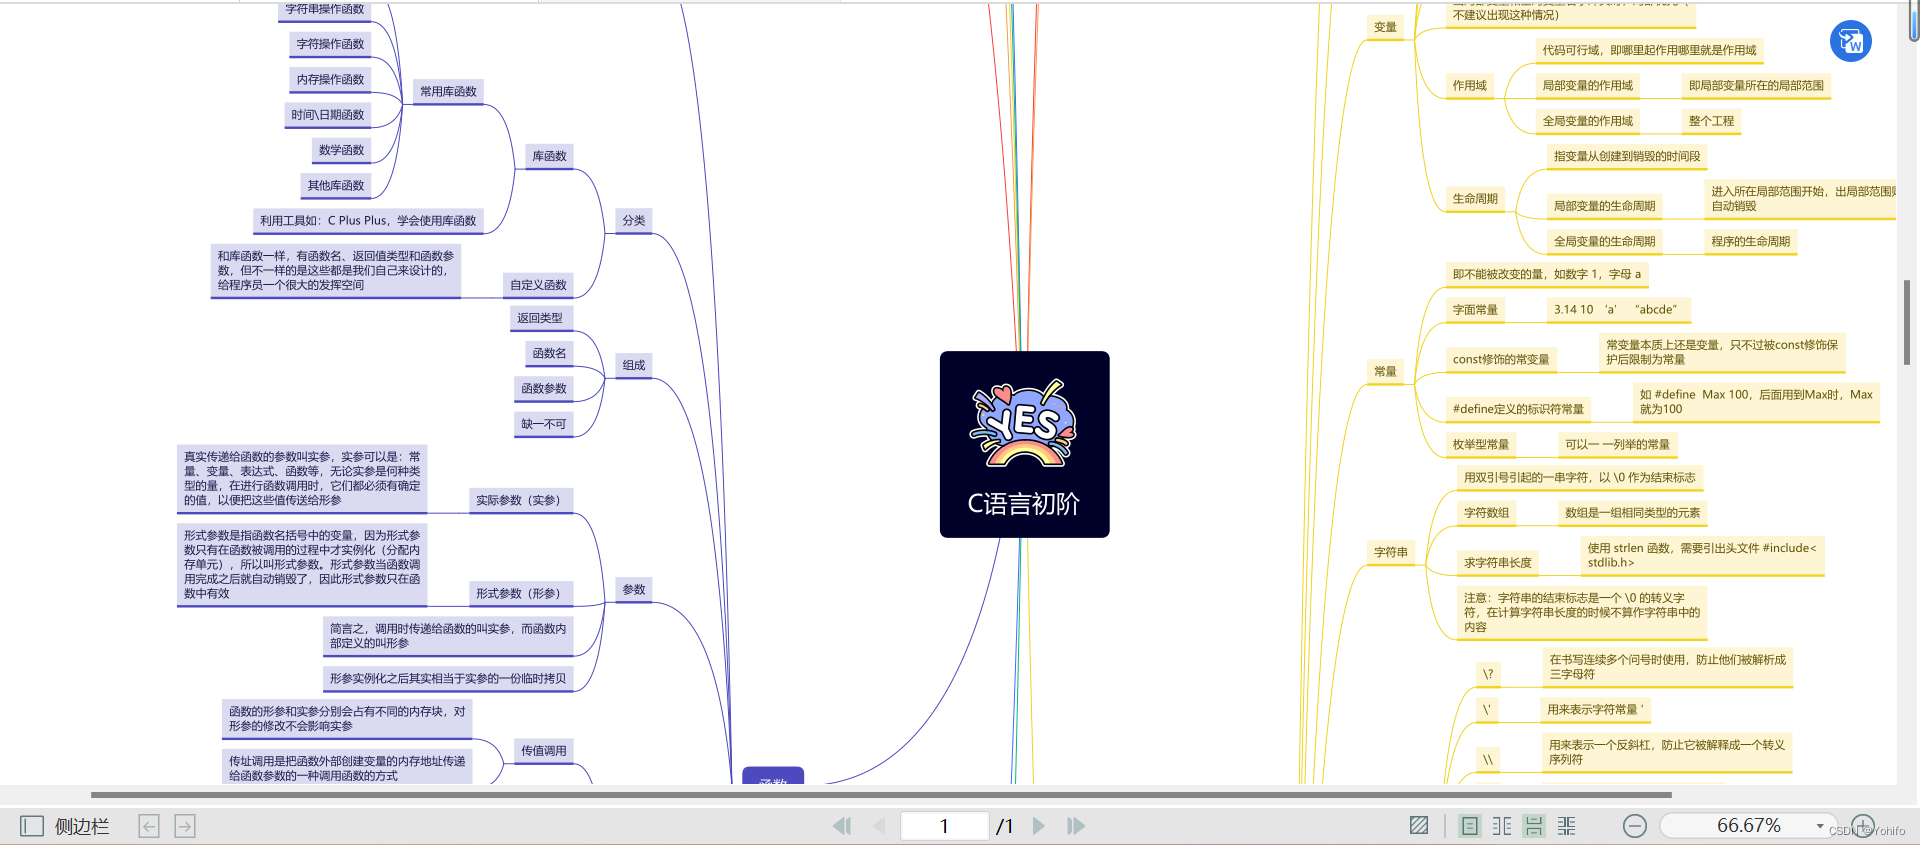Jump to the last page
Screen dimensions: 1920x845
[1076, 826]
